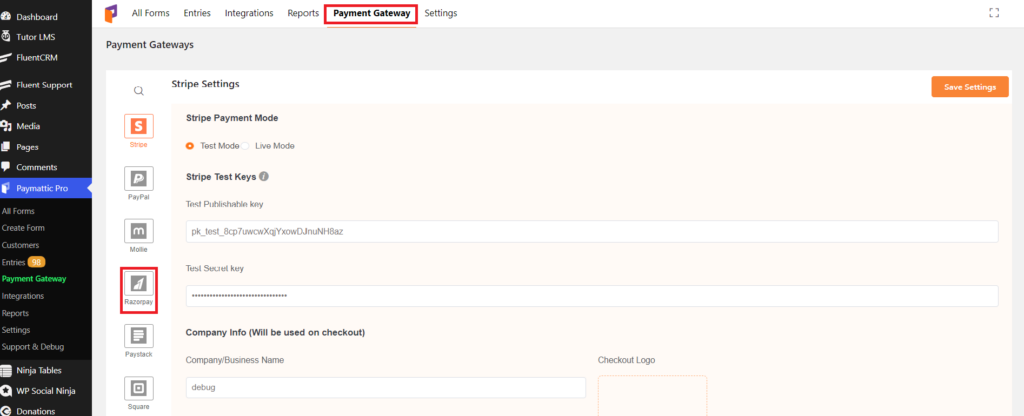
Task: Toggle fullscreen with the expand icon
Action: (994, 12)
